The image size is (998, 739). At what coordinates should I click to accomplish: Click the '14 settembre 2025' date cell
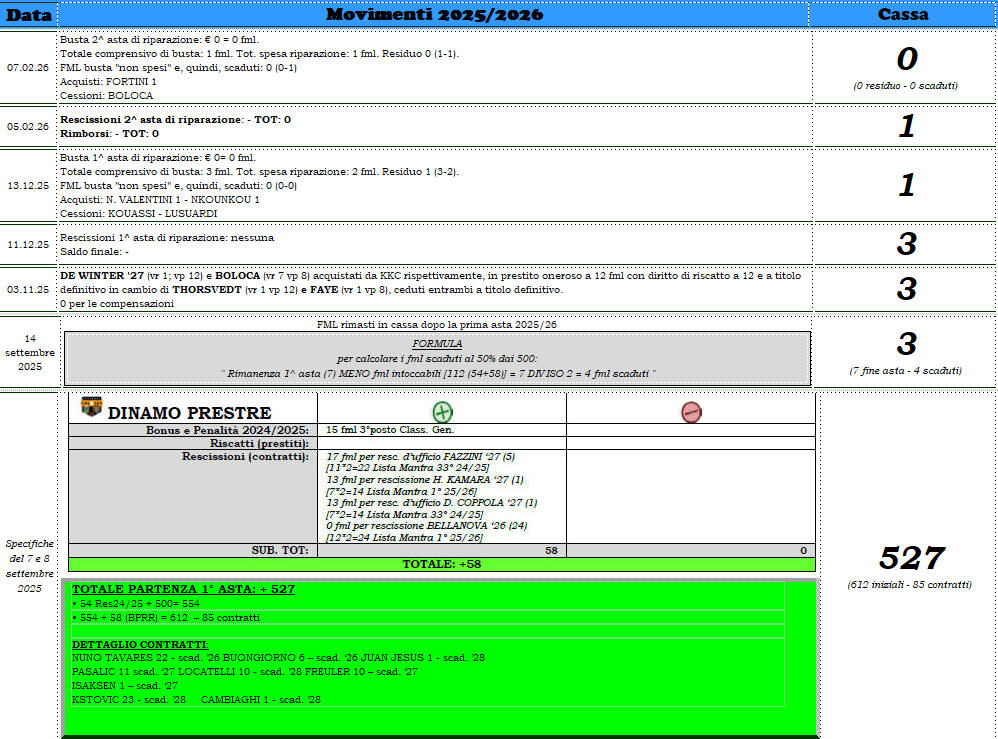pos(29,352)
